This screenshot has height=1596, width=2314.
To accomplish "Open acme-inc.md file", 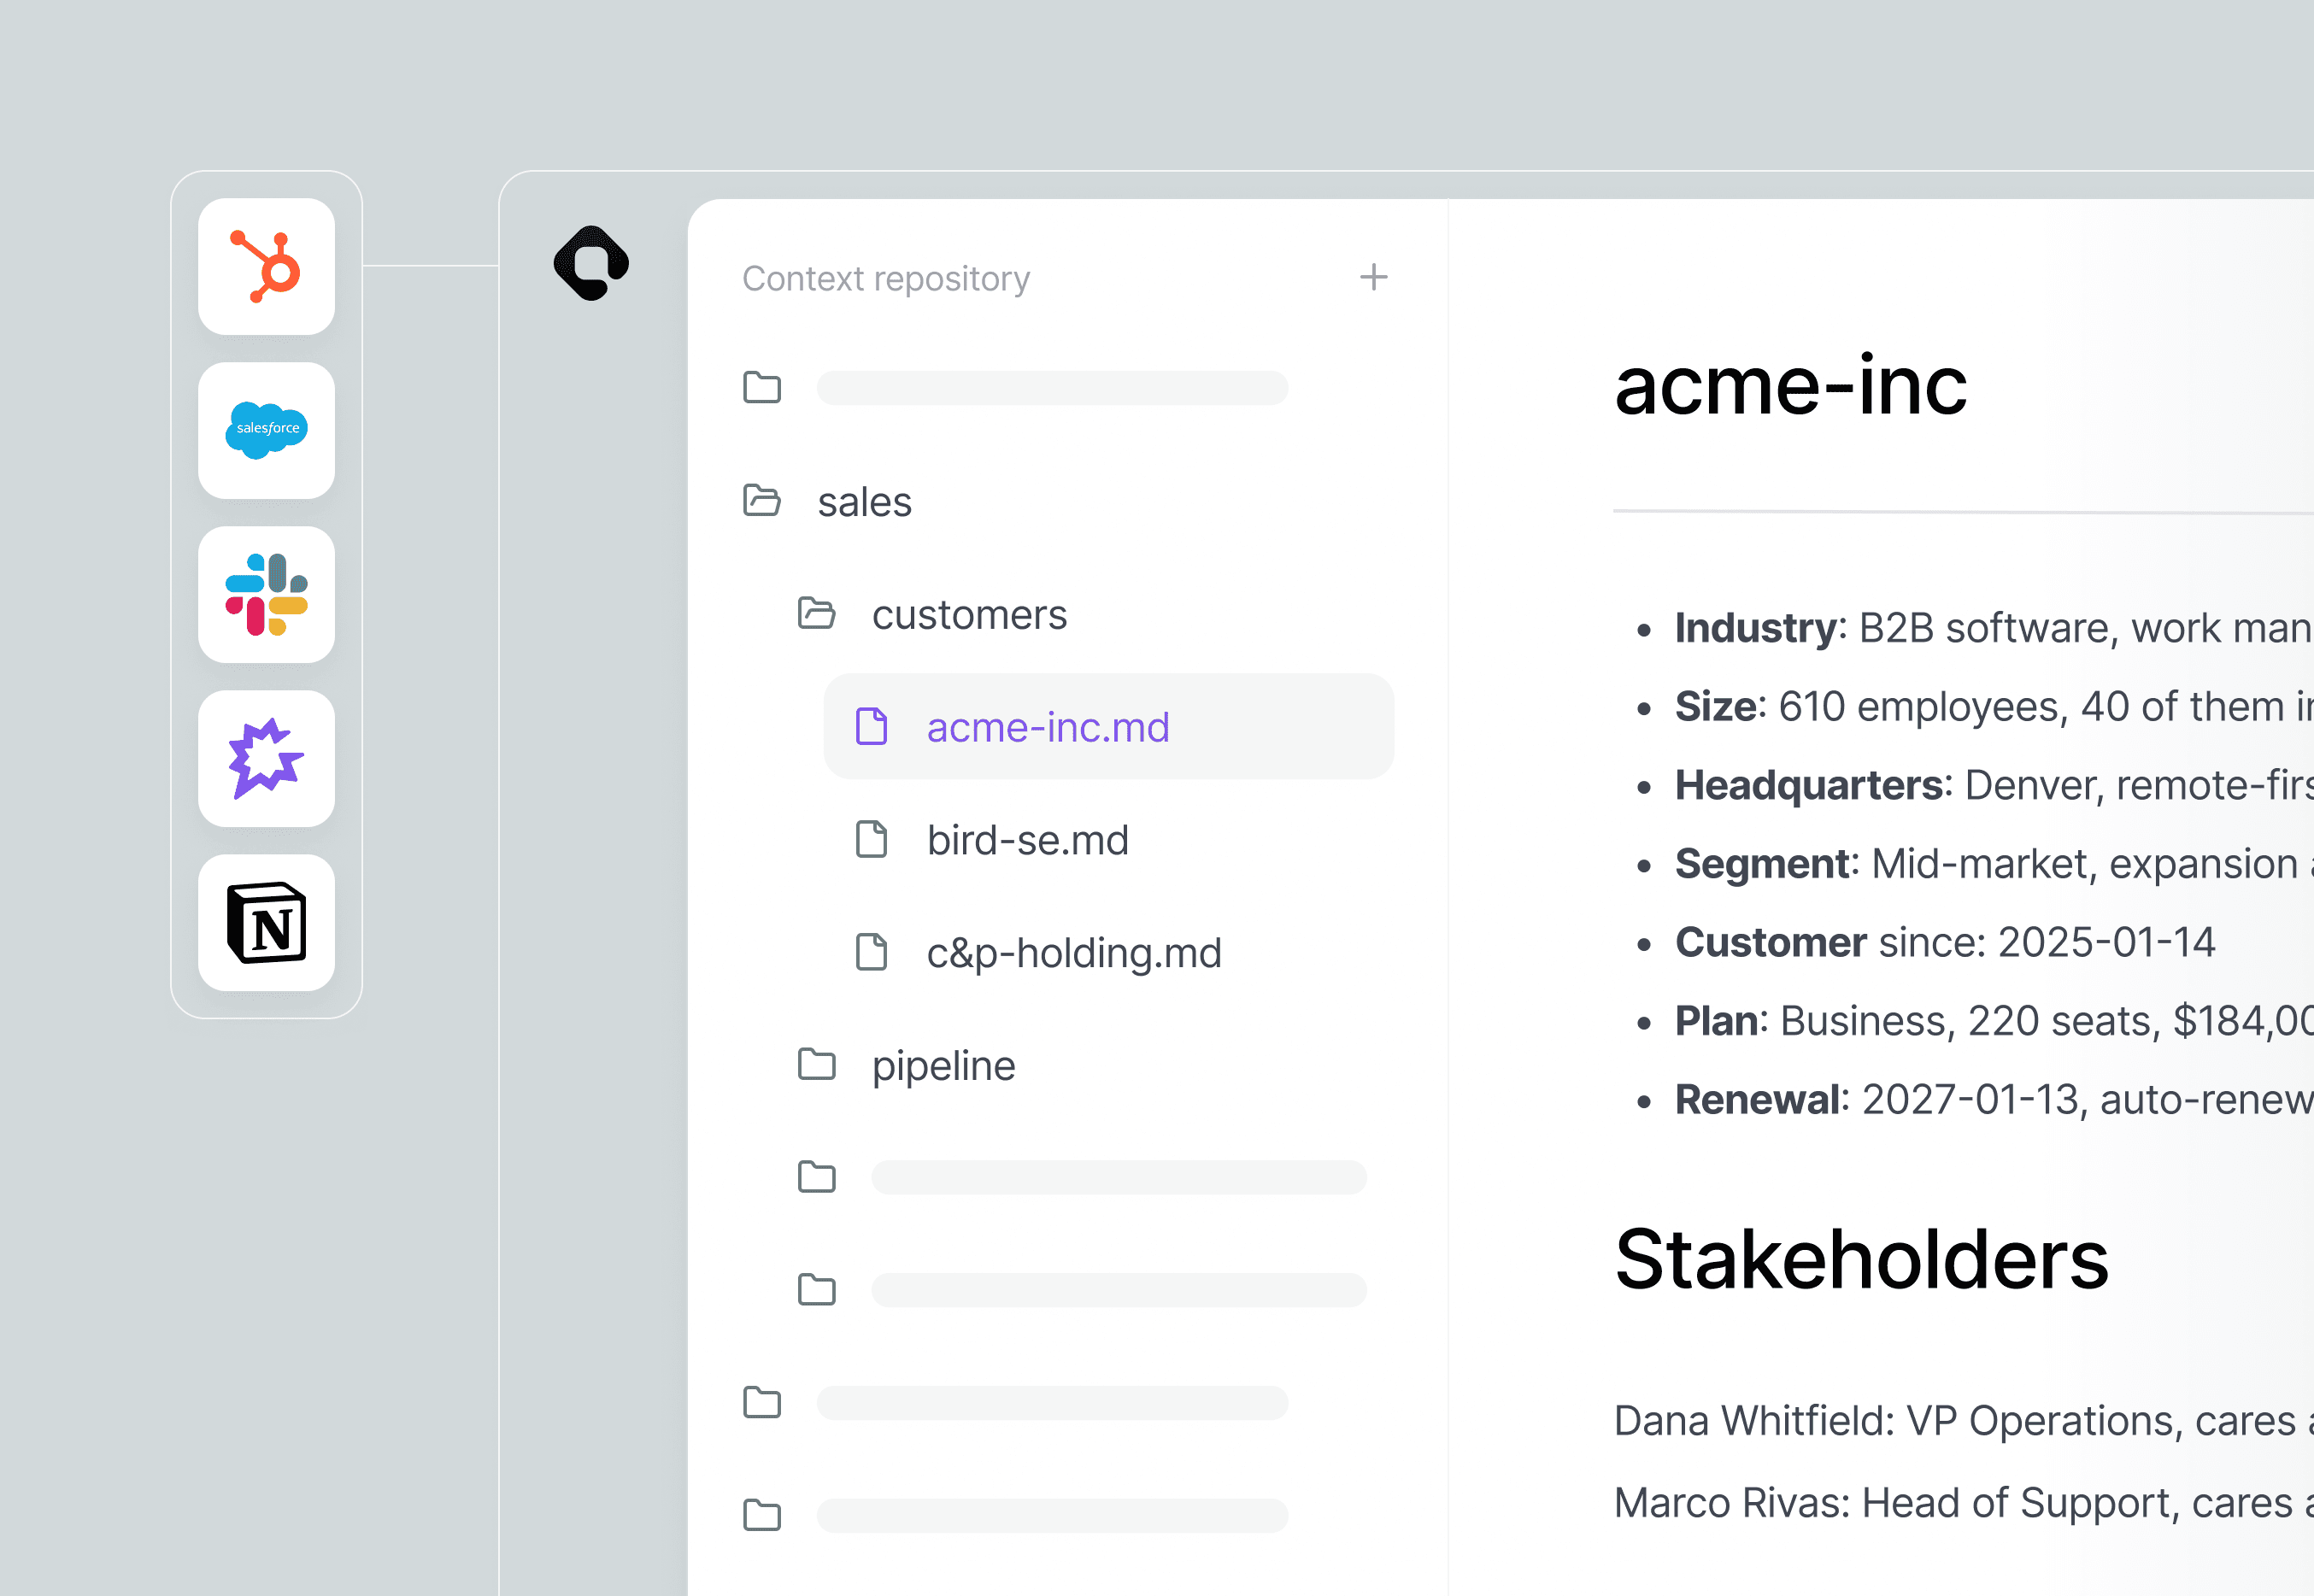I will click(1108, 726).
